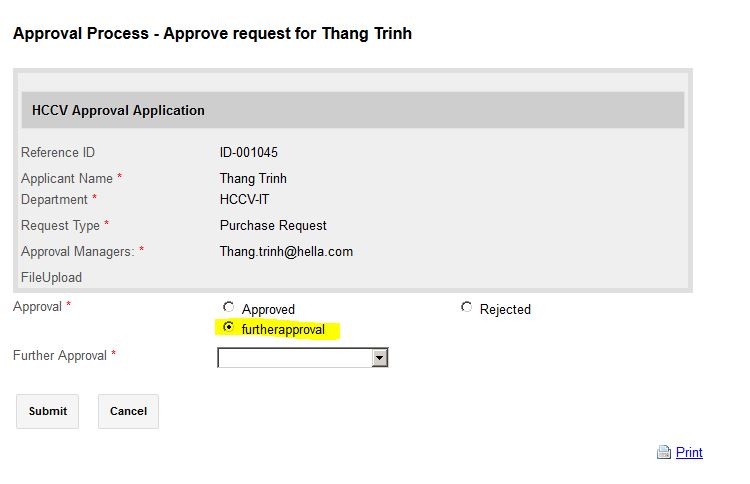Select the furtherapproval radio button

(x=229, y=328)
